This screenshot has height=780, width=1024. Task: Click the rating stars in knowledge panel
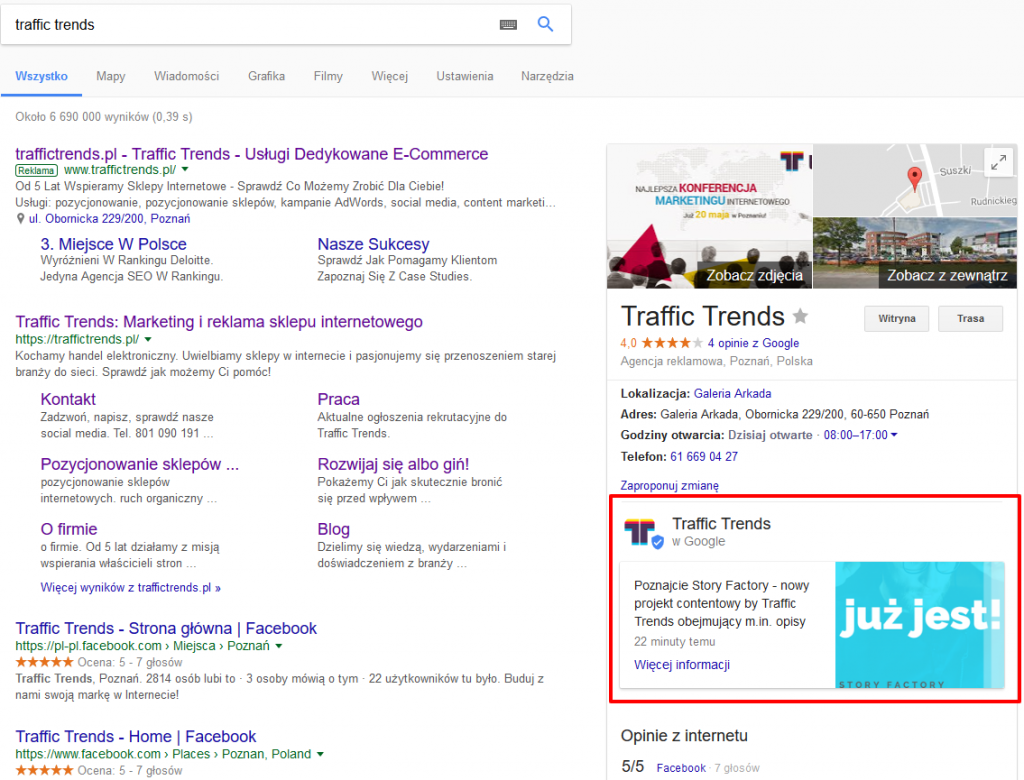pos(671,343)
